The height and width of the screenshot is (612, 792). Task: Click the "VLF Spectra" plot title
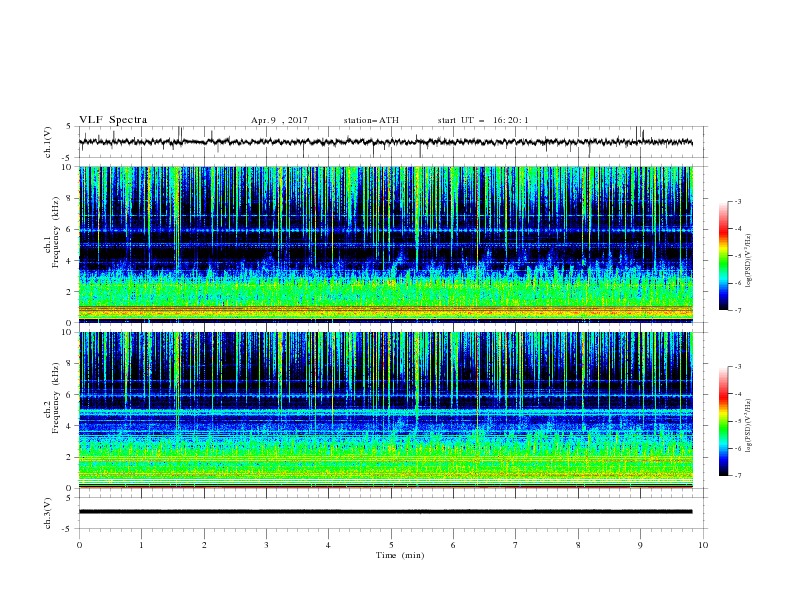point(113,120)
